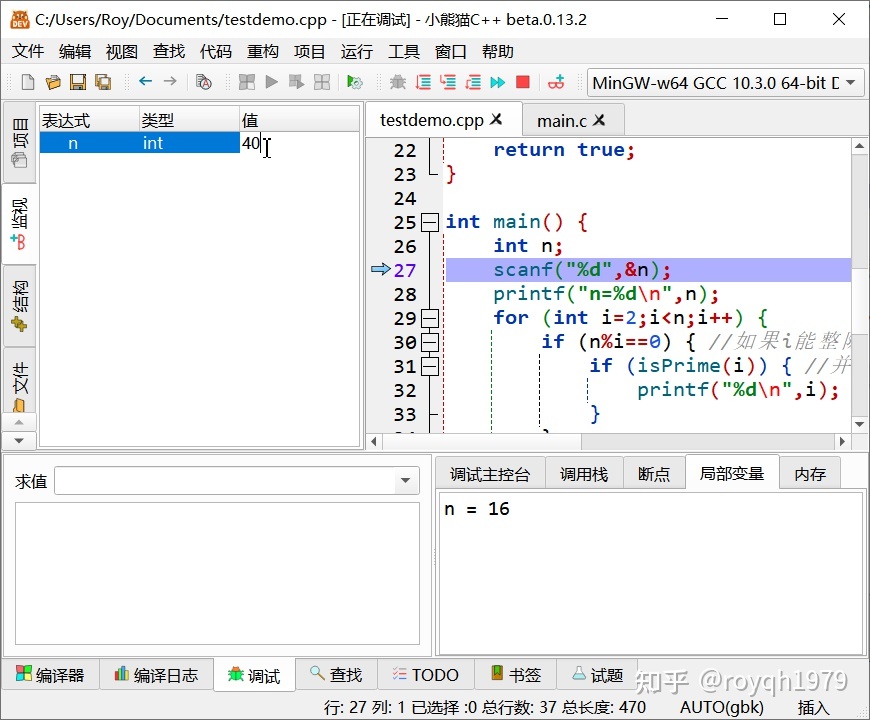Viewport: 870px width, 720px height.
Task: Open the 项目 menu
Action: tap(310, 52)
